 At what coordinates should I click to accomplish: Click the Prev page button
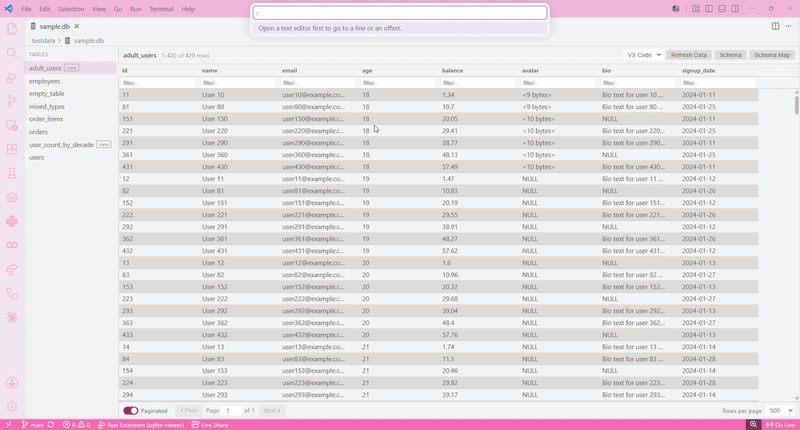point(189,411)
